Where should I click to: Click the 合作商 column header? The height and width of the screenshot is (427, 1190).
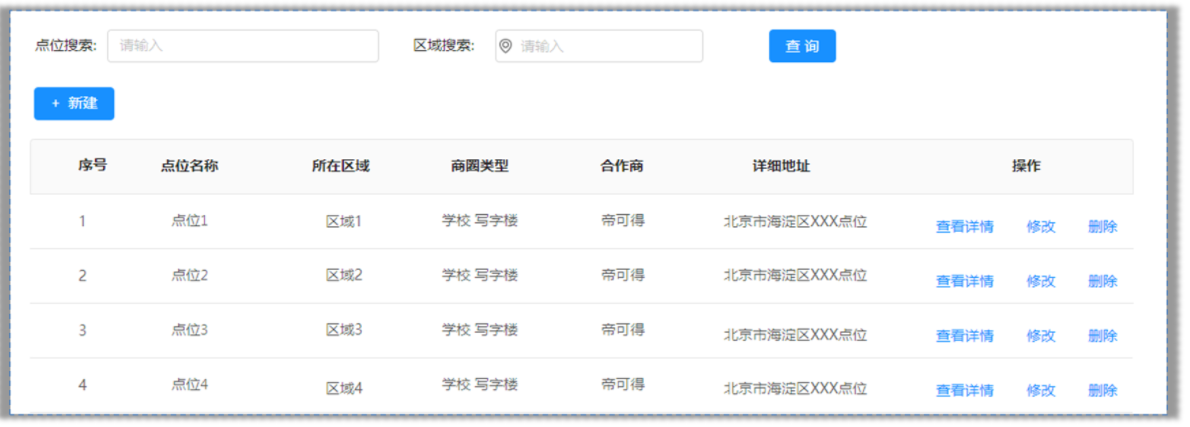(x=622, y=166)
